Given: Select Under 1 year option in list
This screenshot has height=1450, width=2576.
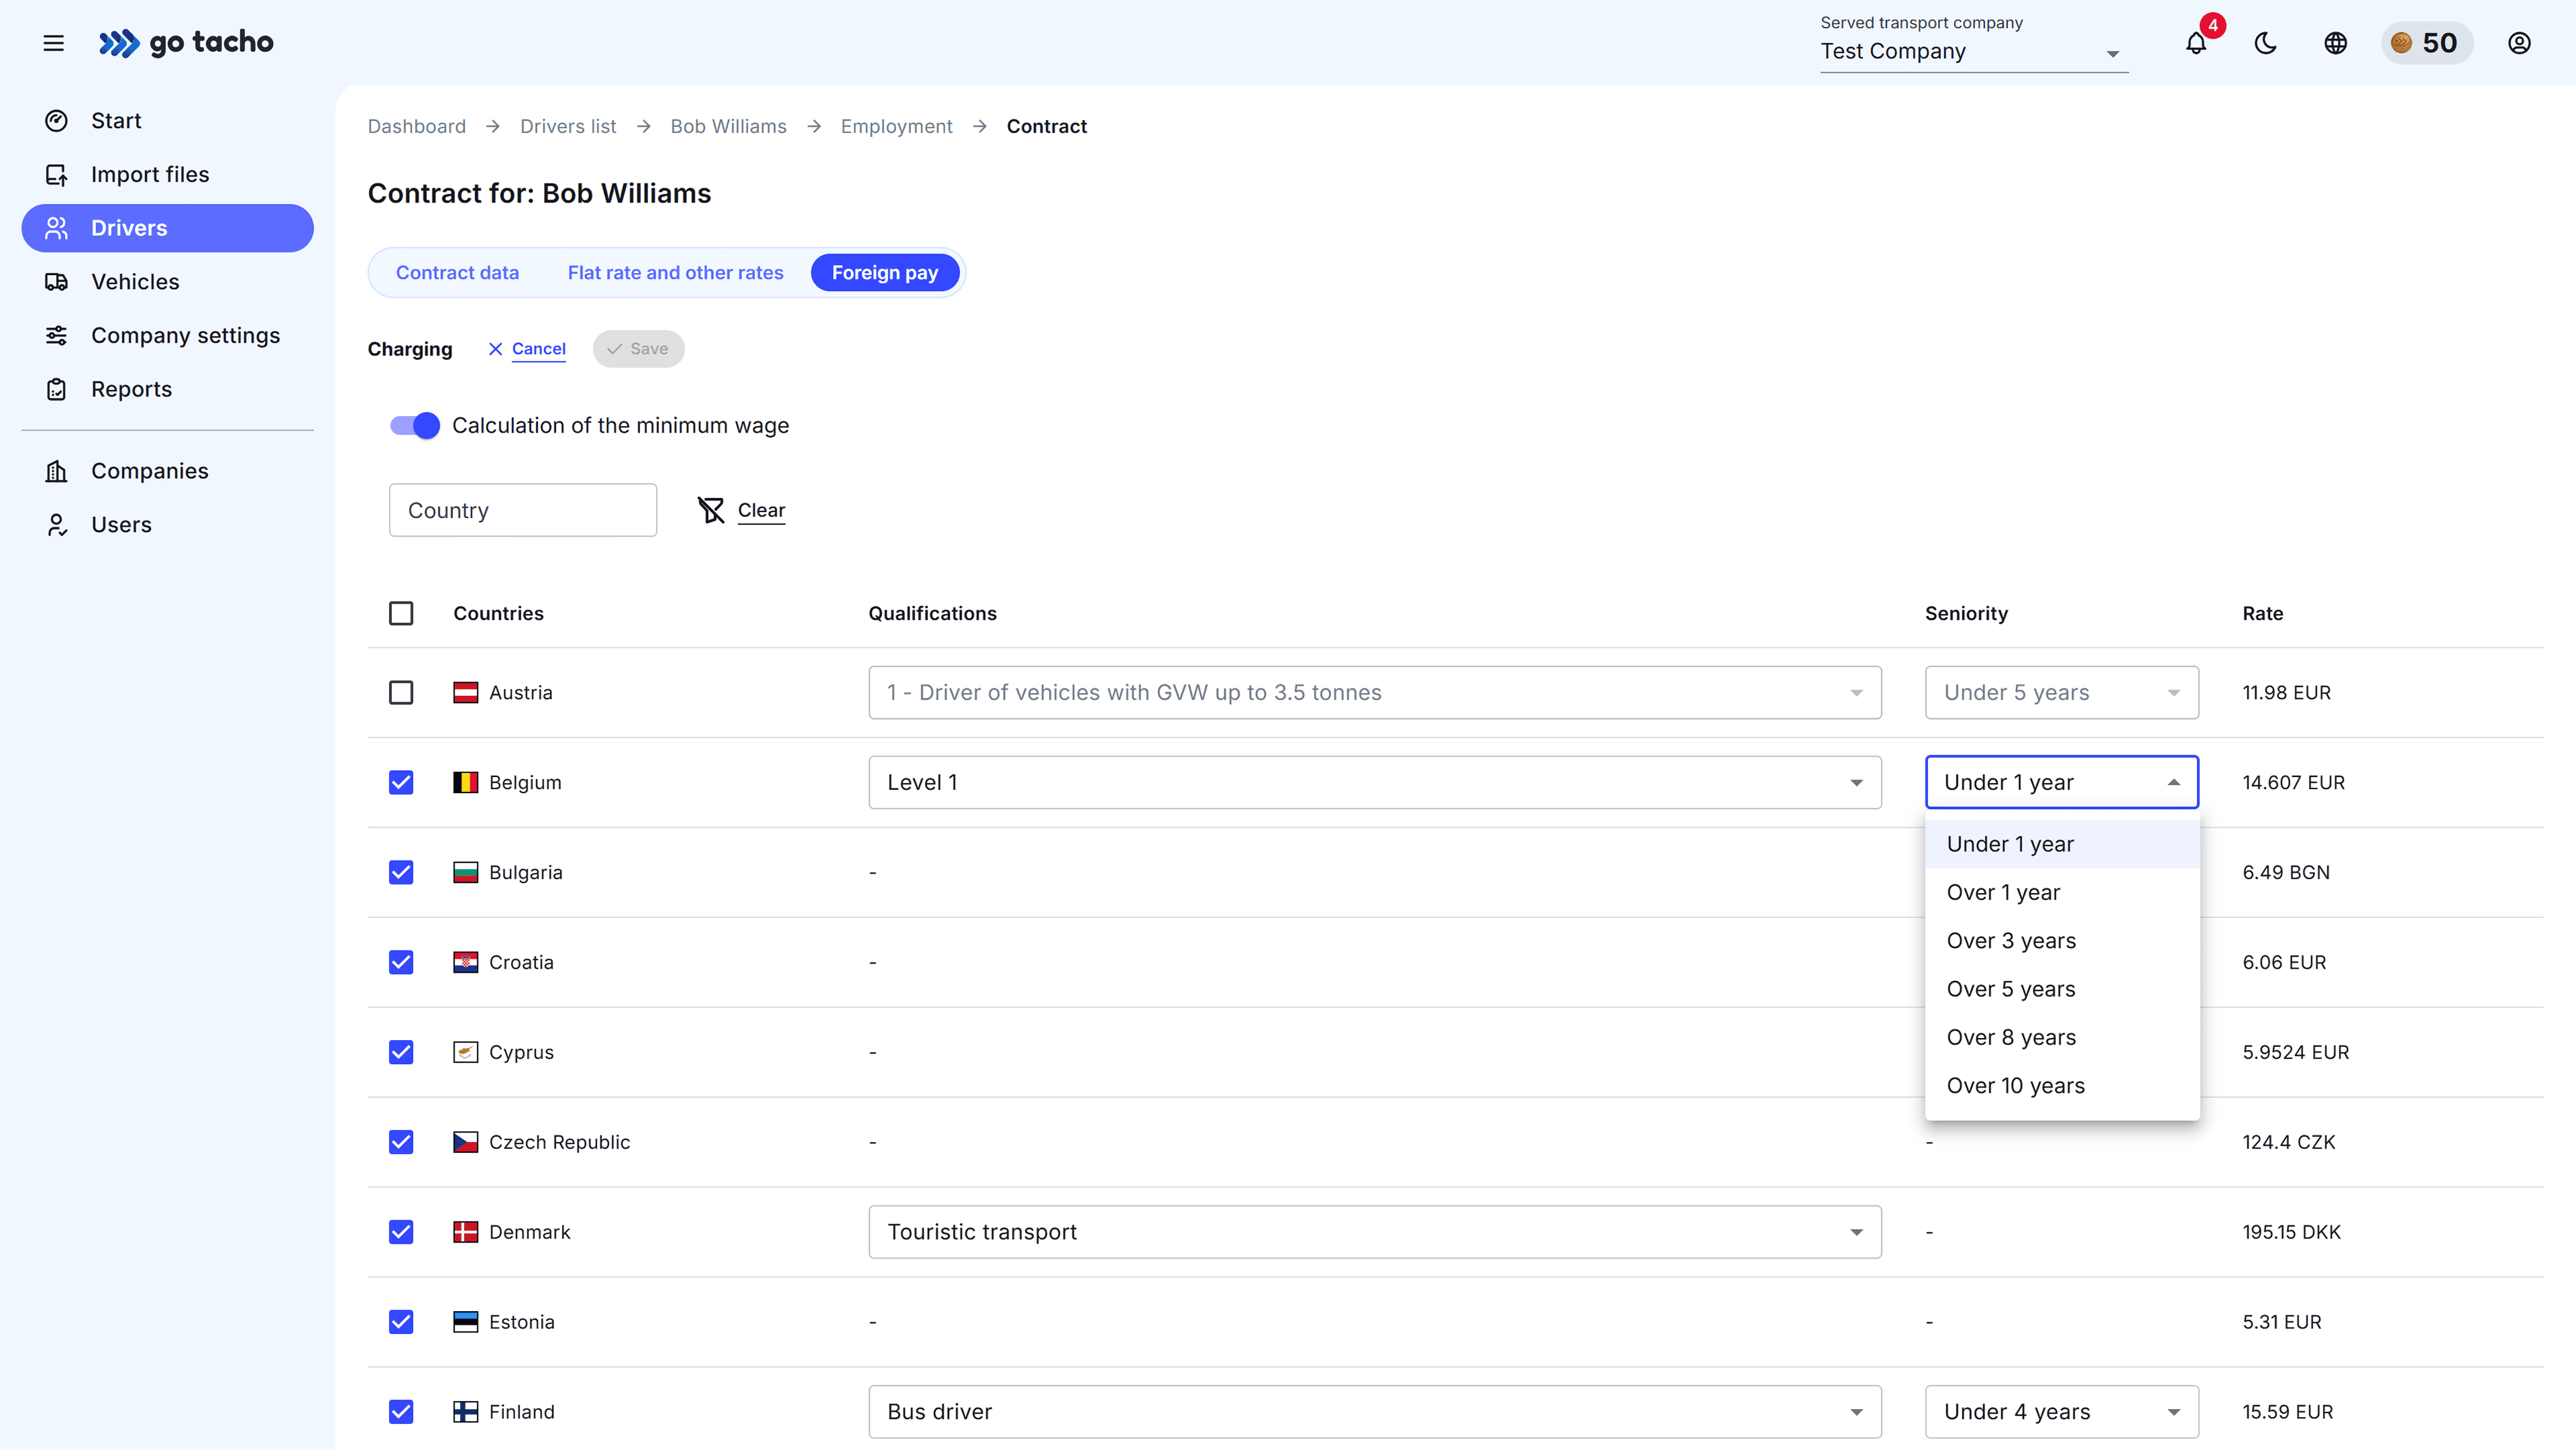Looking at the screenshot, I should tap(2062, 845).
